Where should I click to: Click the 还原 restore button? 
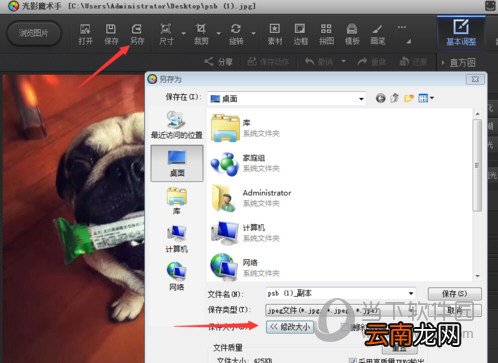click(x=413, y=62)
